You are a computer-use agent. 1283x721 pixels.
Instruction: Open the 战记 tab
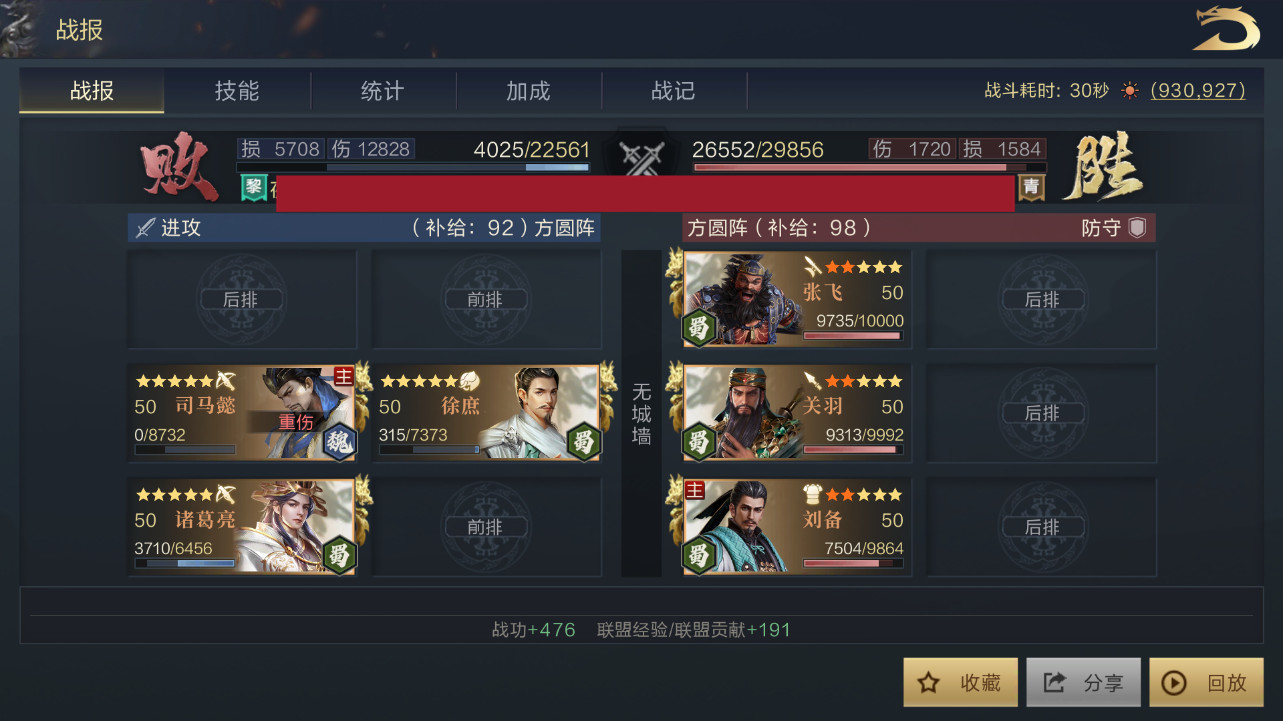673,91
